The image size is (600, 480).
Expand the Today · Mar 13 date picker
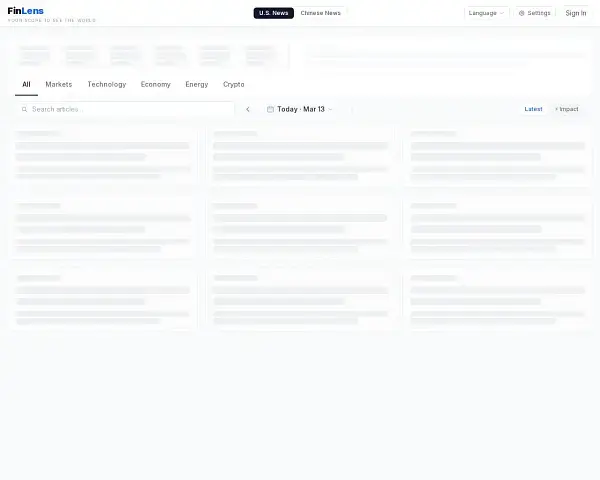click(300, 109)
